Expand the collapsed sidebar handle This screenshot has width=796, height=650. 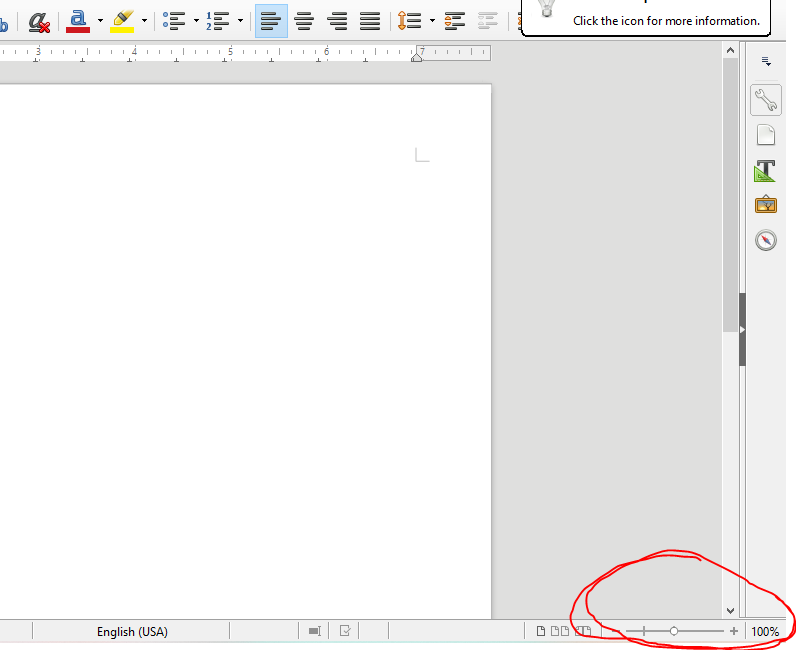point(742,330)
